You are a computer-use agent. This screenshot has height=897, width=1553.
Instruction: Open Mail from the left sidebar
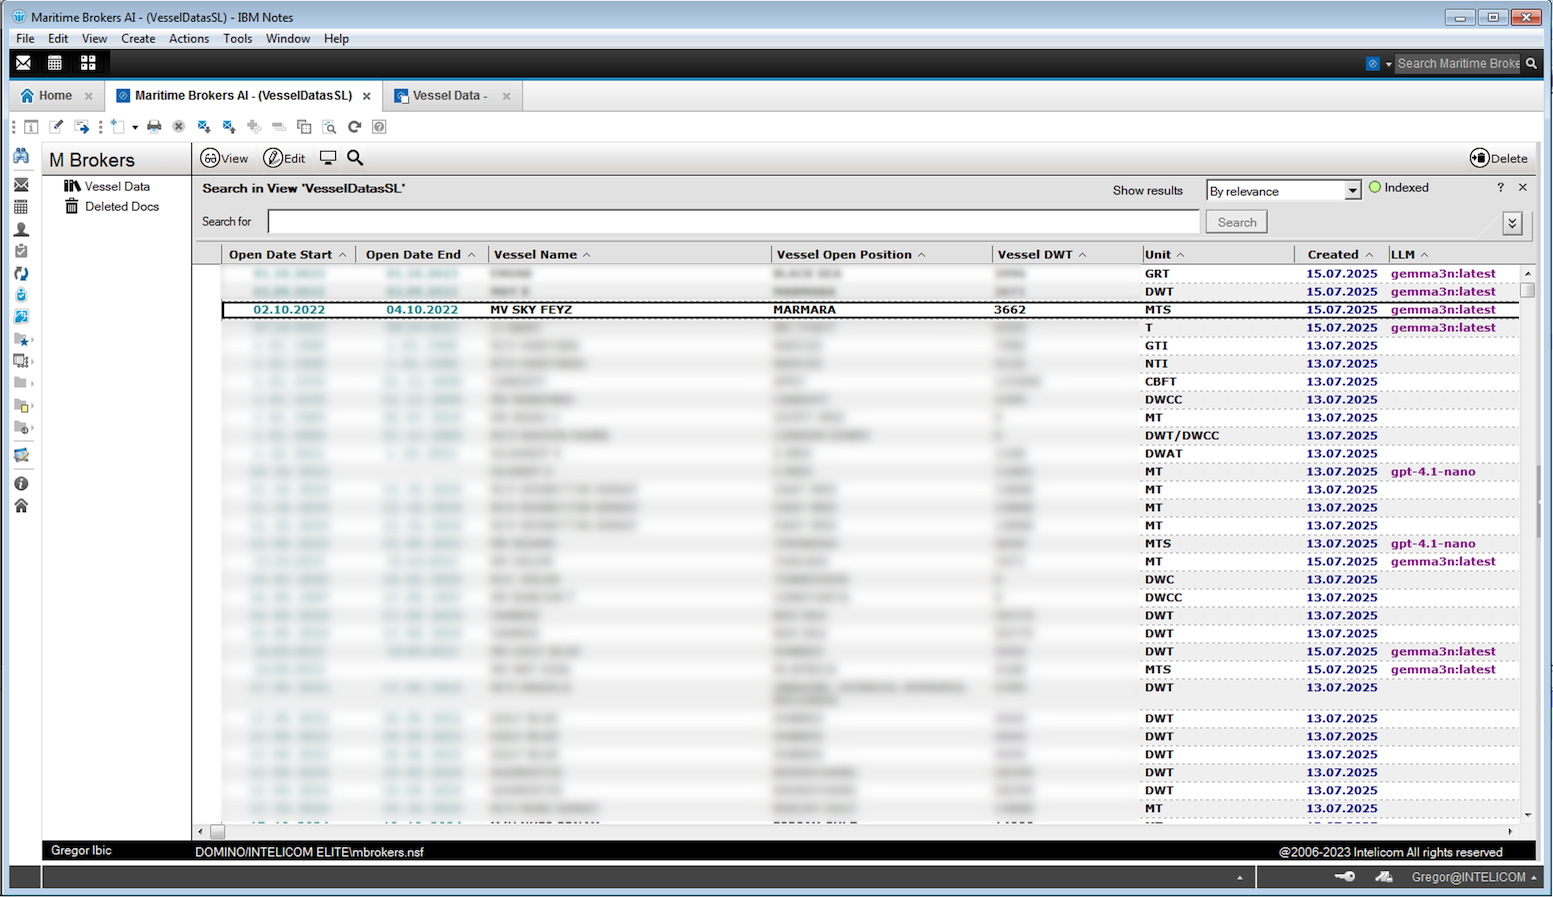pos(21,185)
